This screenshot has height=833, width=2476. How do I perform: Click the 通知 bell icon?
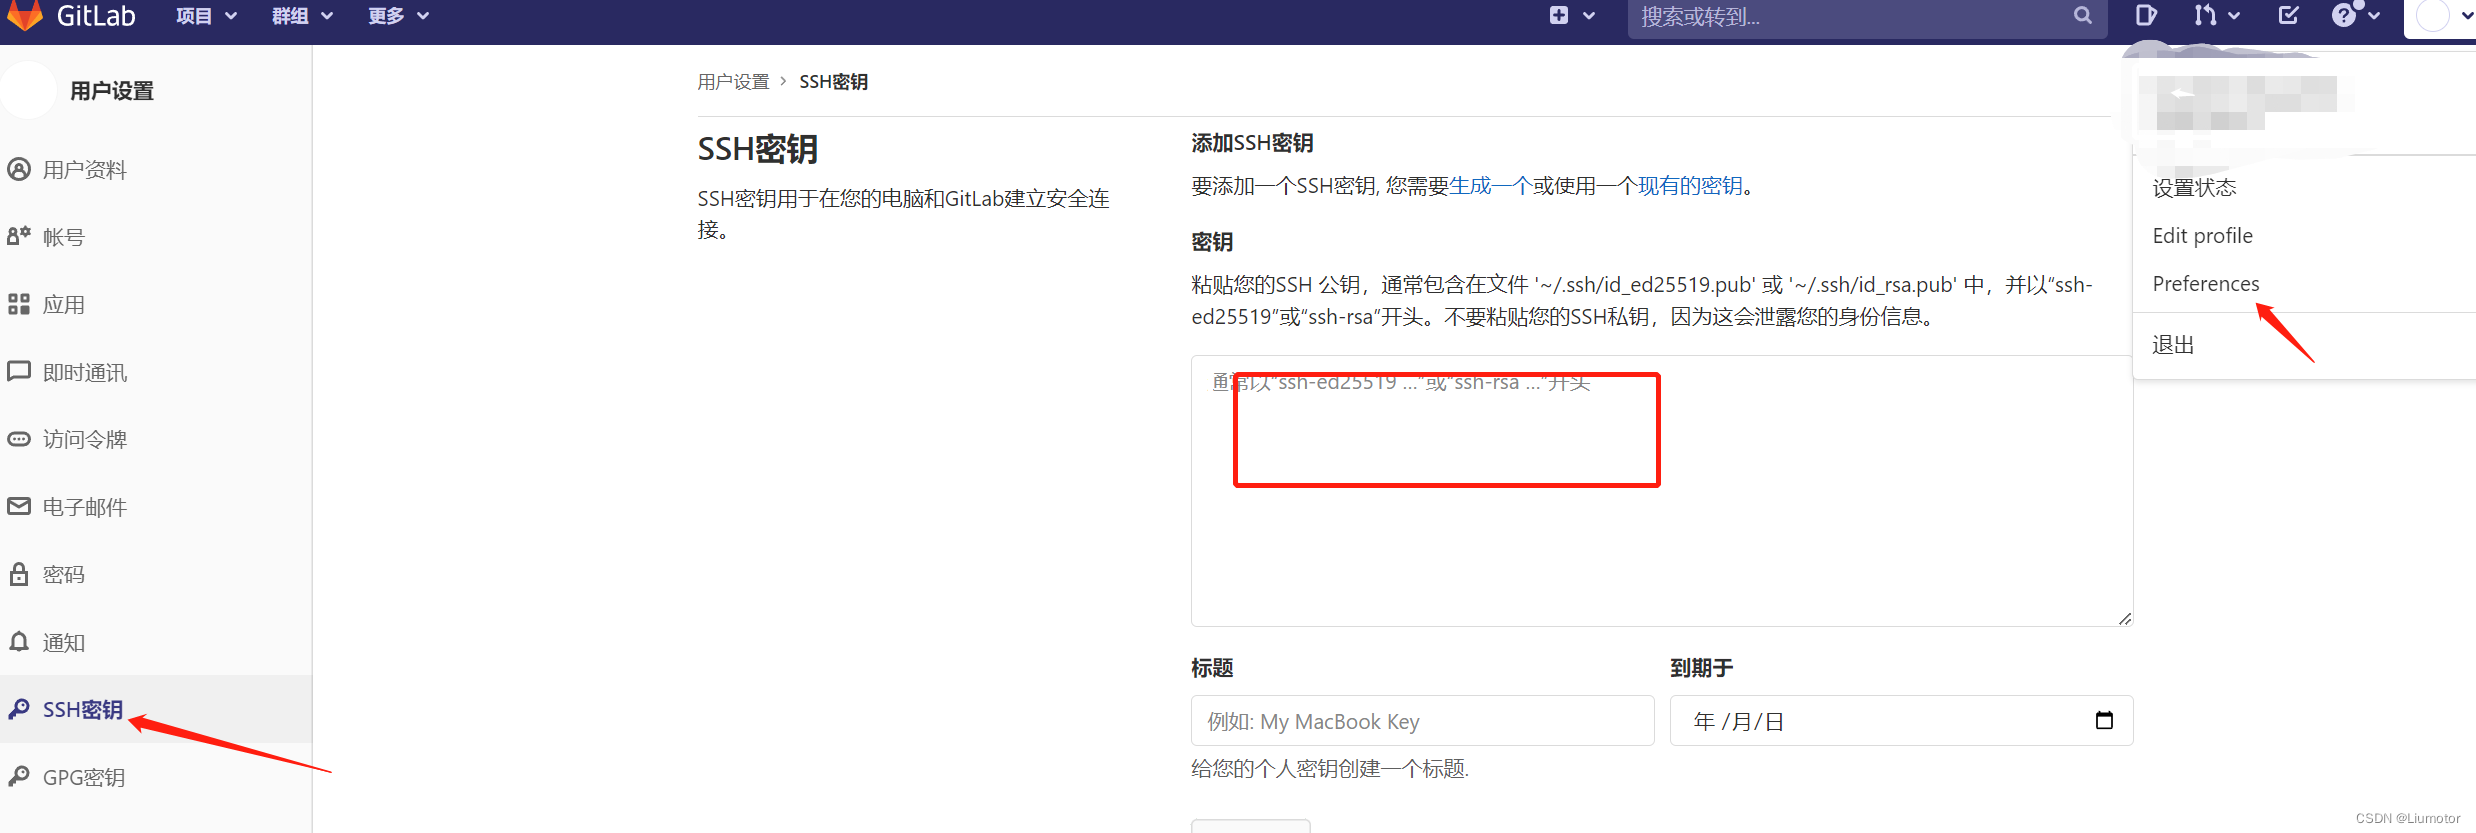tap(19, 641)
